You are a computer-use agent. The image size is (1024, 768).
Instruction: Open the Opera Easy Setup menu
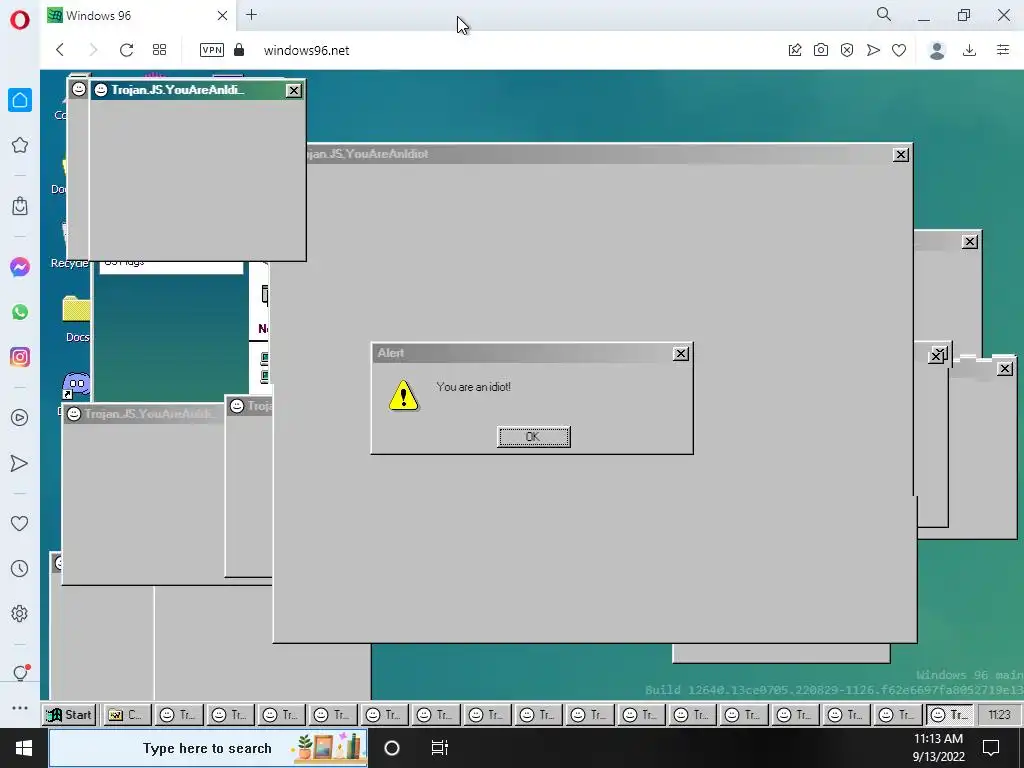[1003, 50]
